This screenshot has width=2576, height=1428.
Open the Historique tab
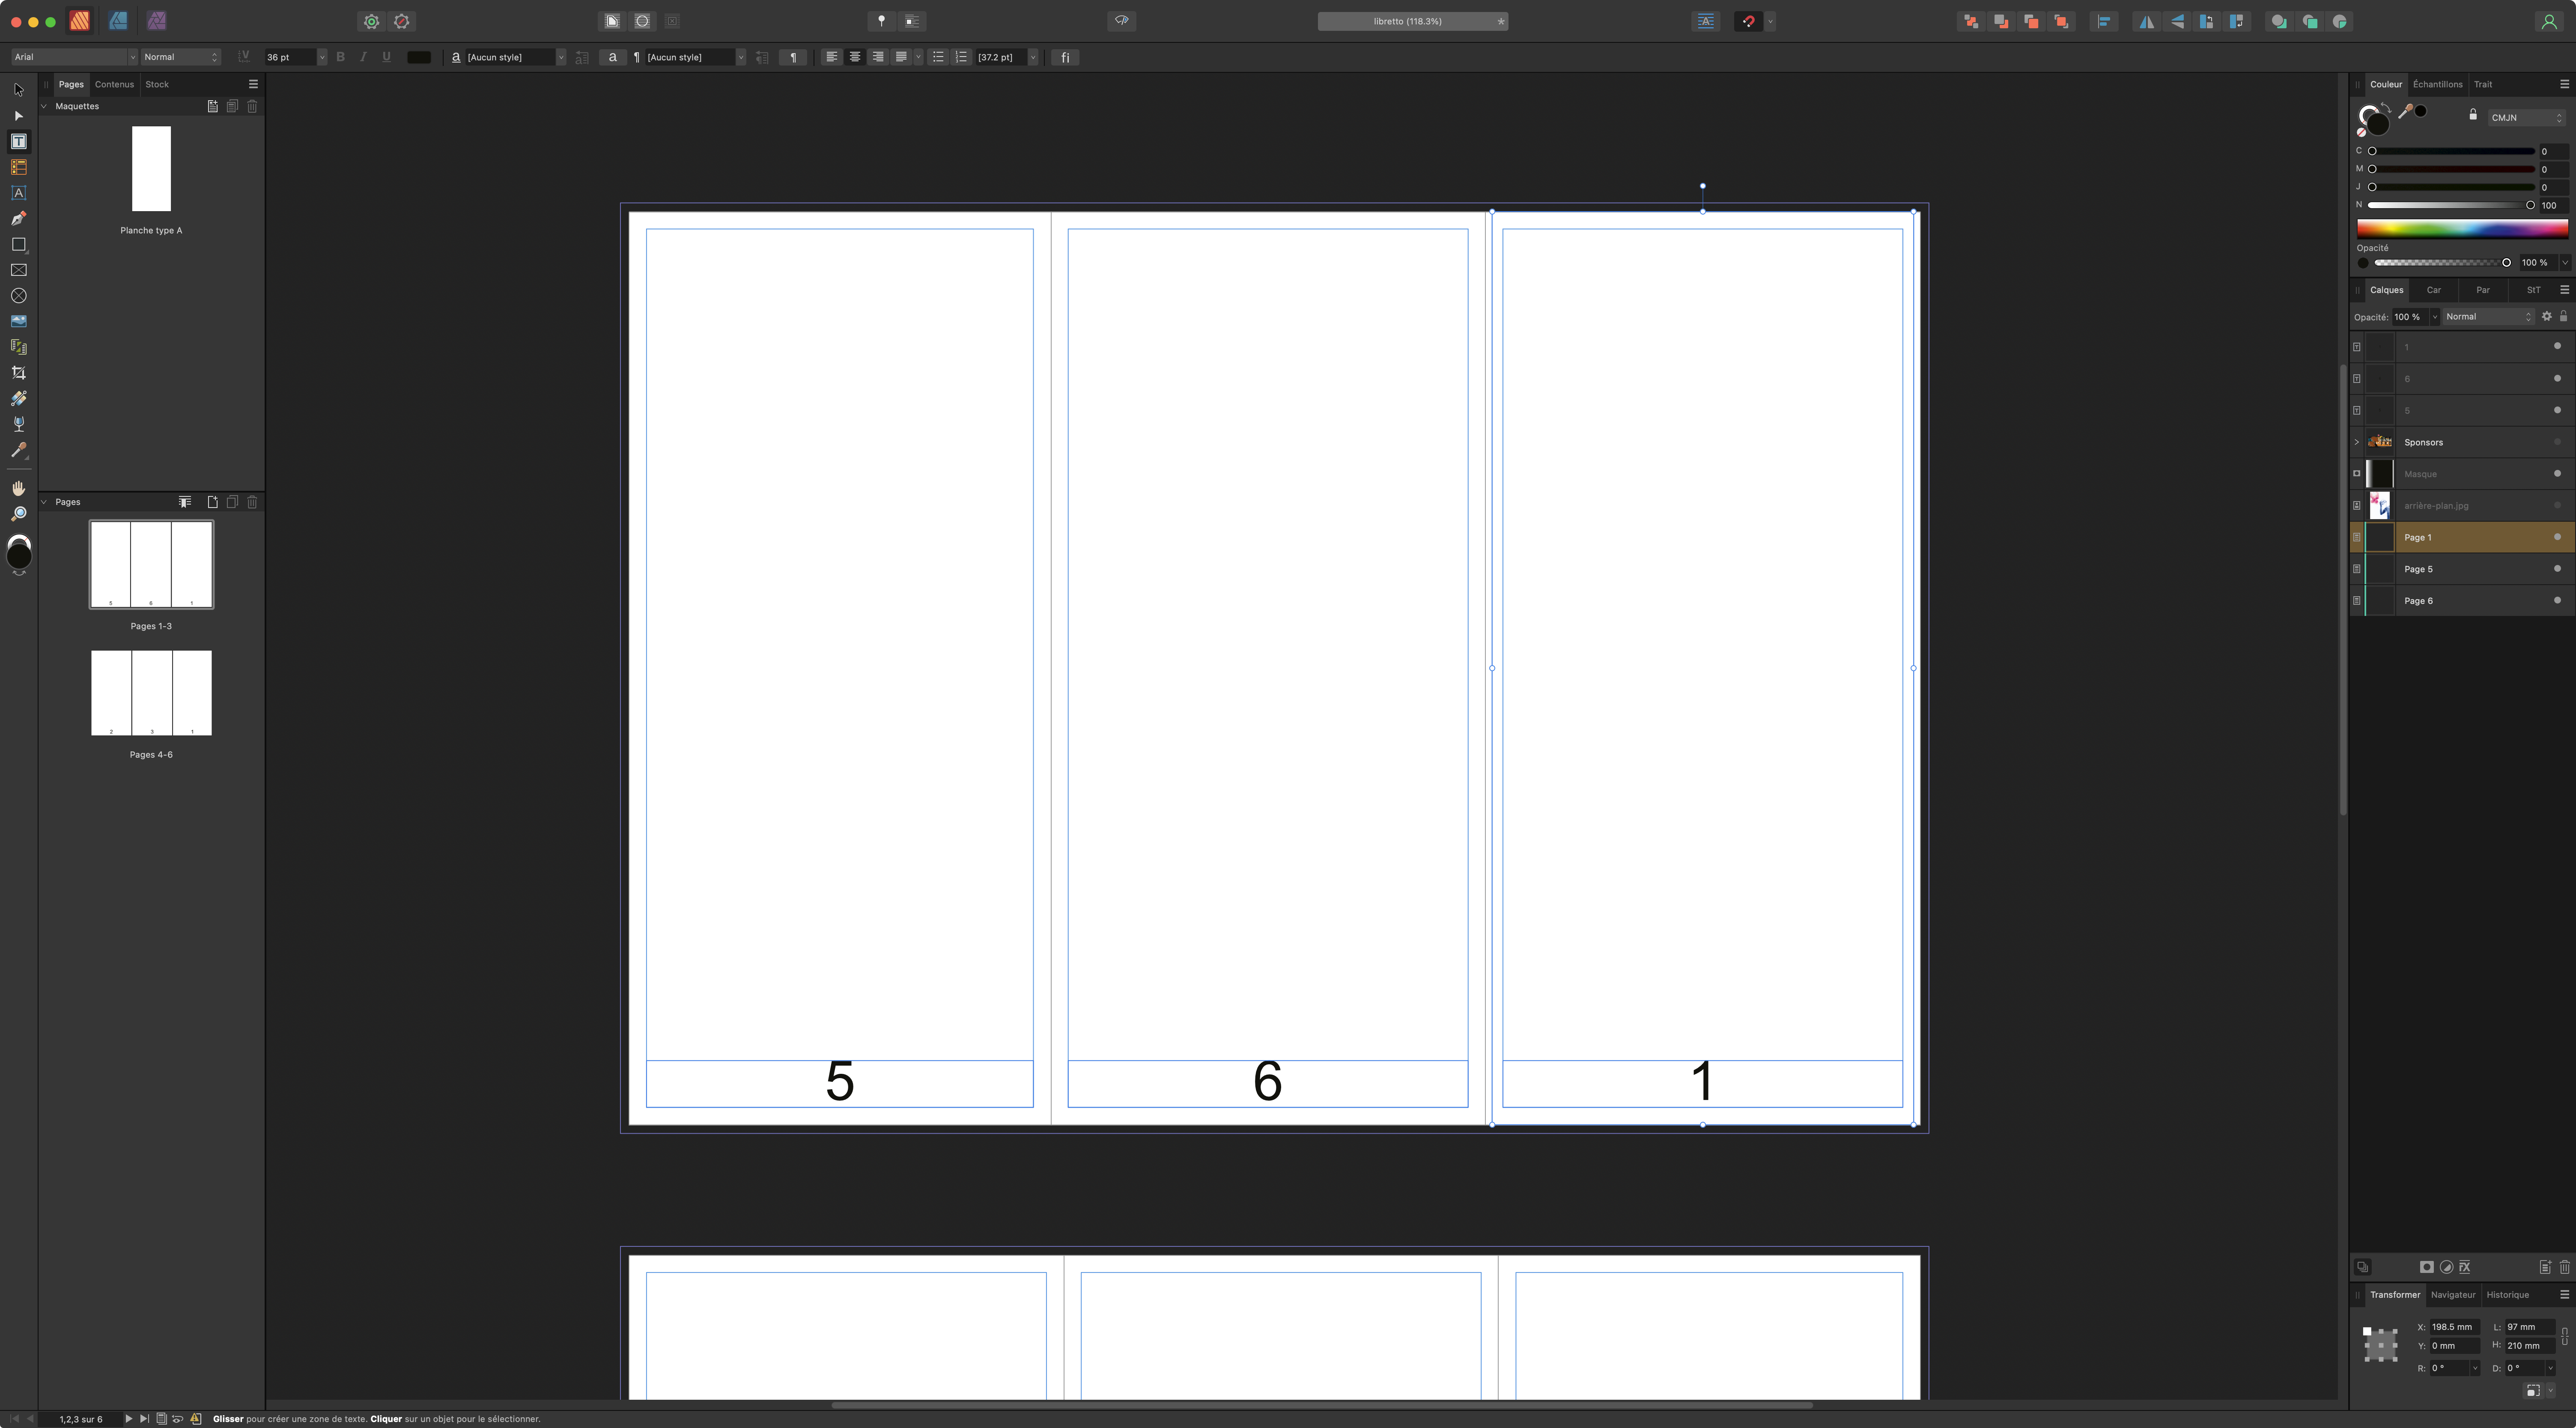(x=2507, y=1295)
